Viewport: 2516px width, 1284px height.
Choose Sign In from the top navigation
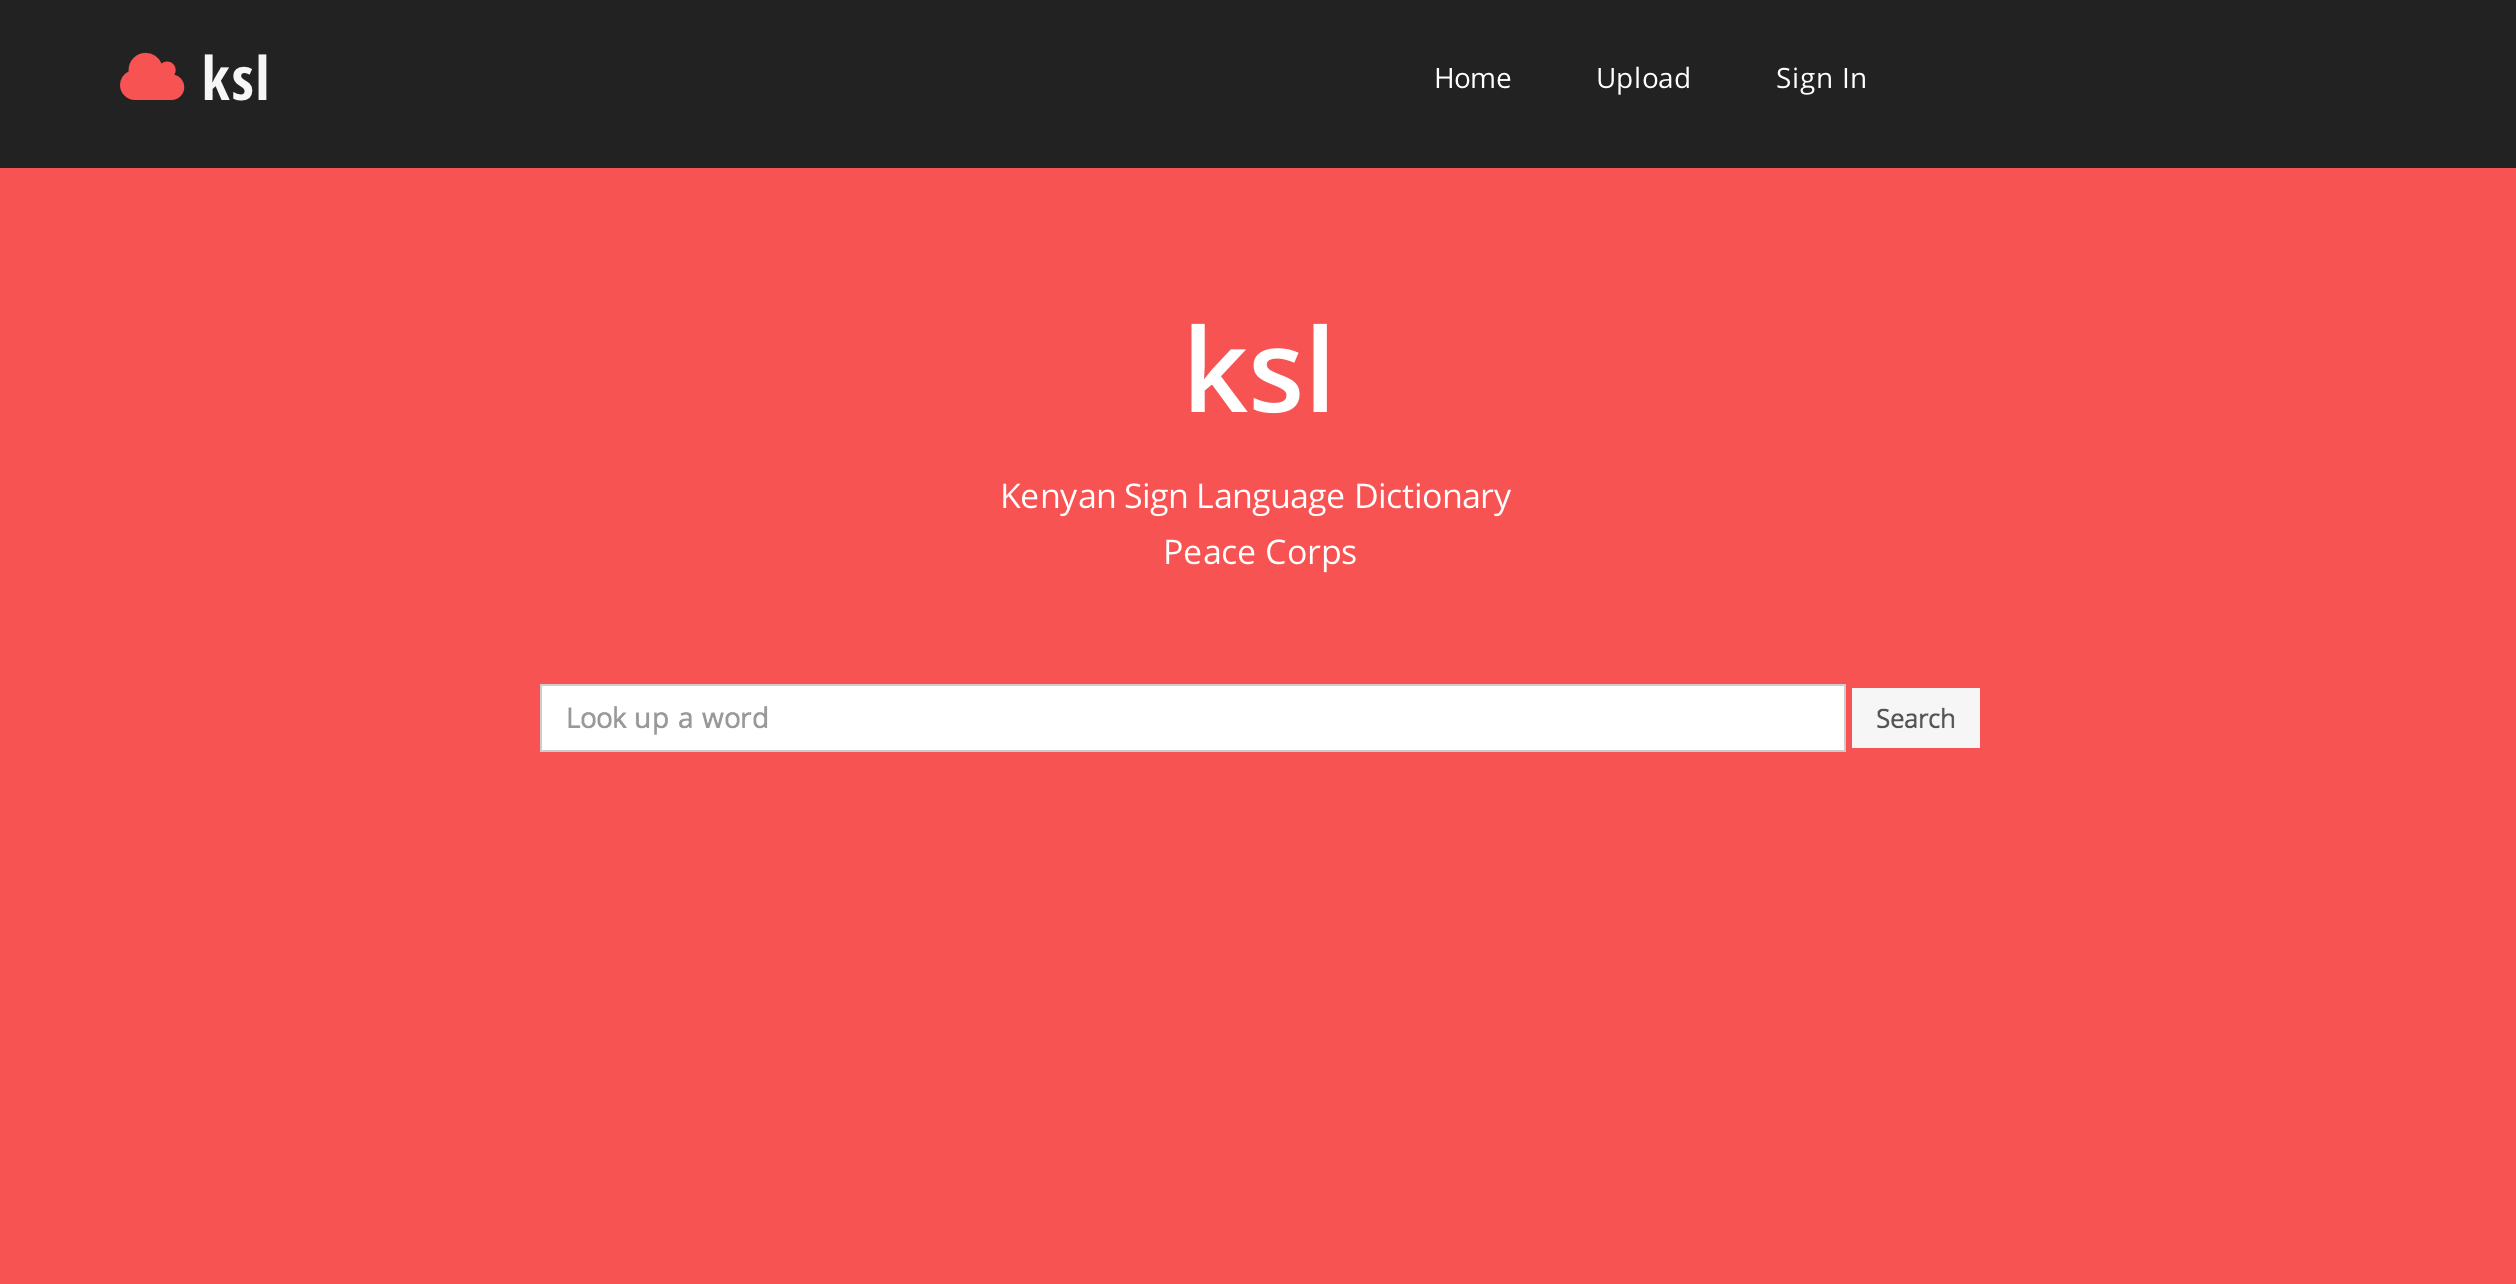[1821, 78]
